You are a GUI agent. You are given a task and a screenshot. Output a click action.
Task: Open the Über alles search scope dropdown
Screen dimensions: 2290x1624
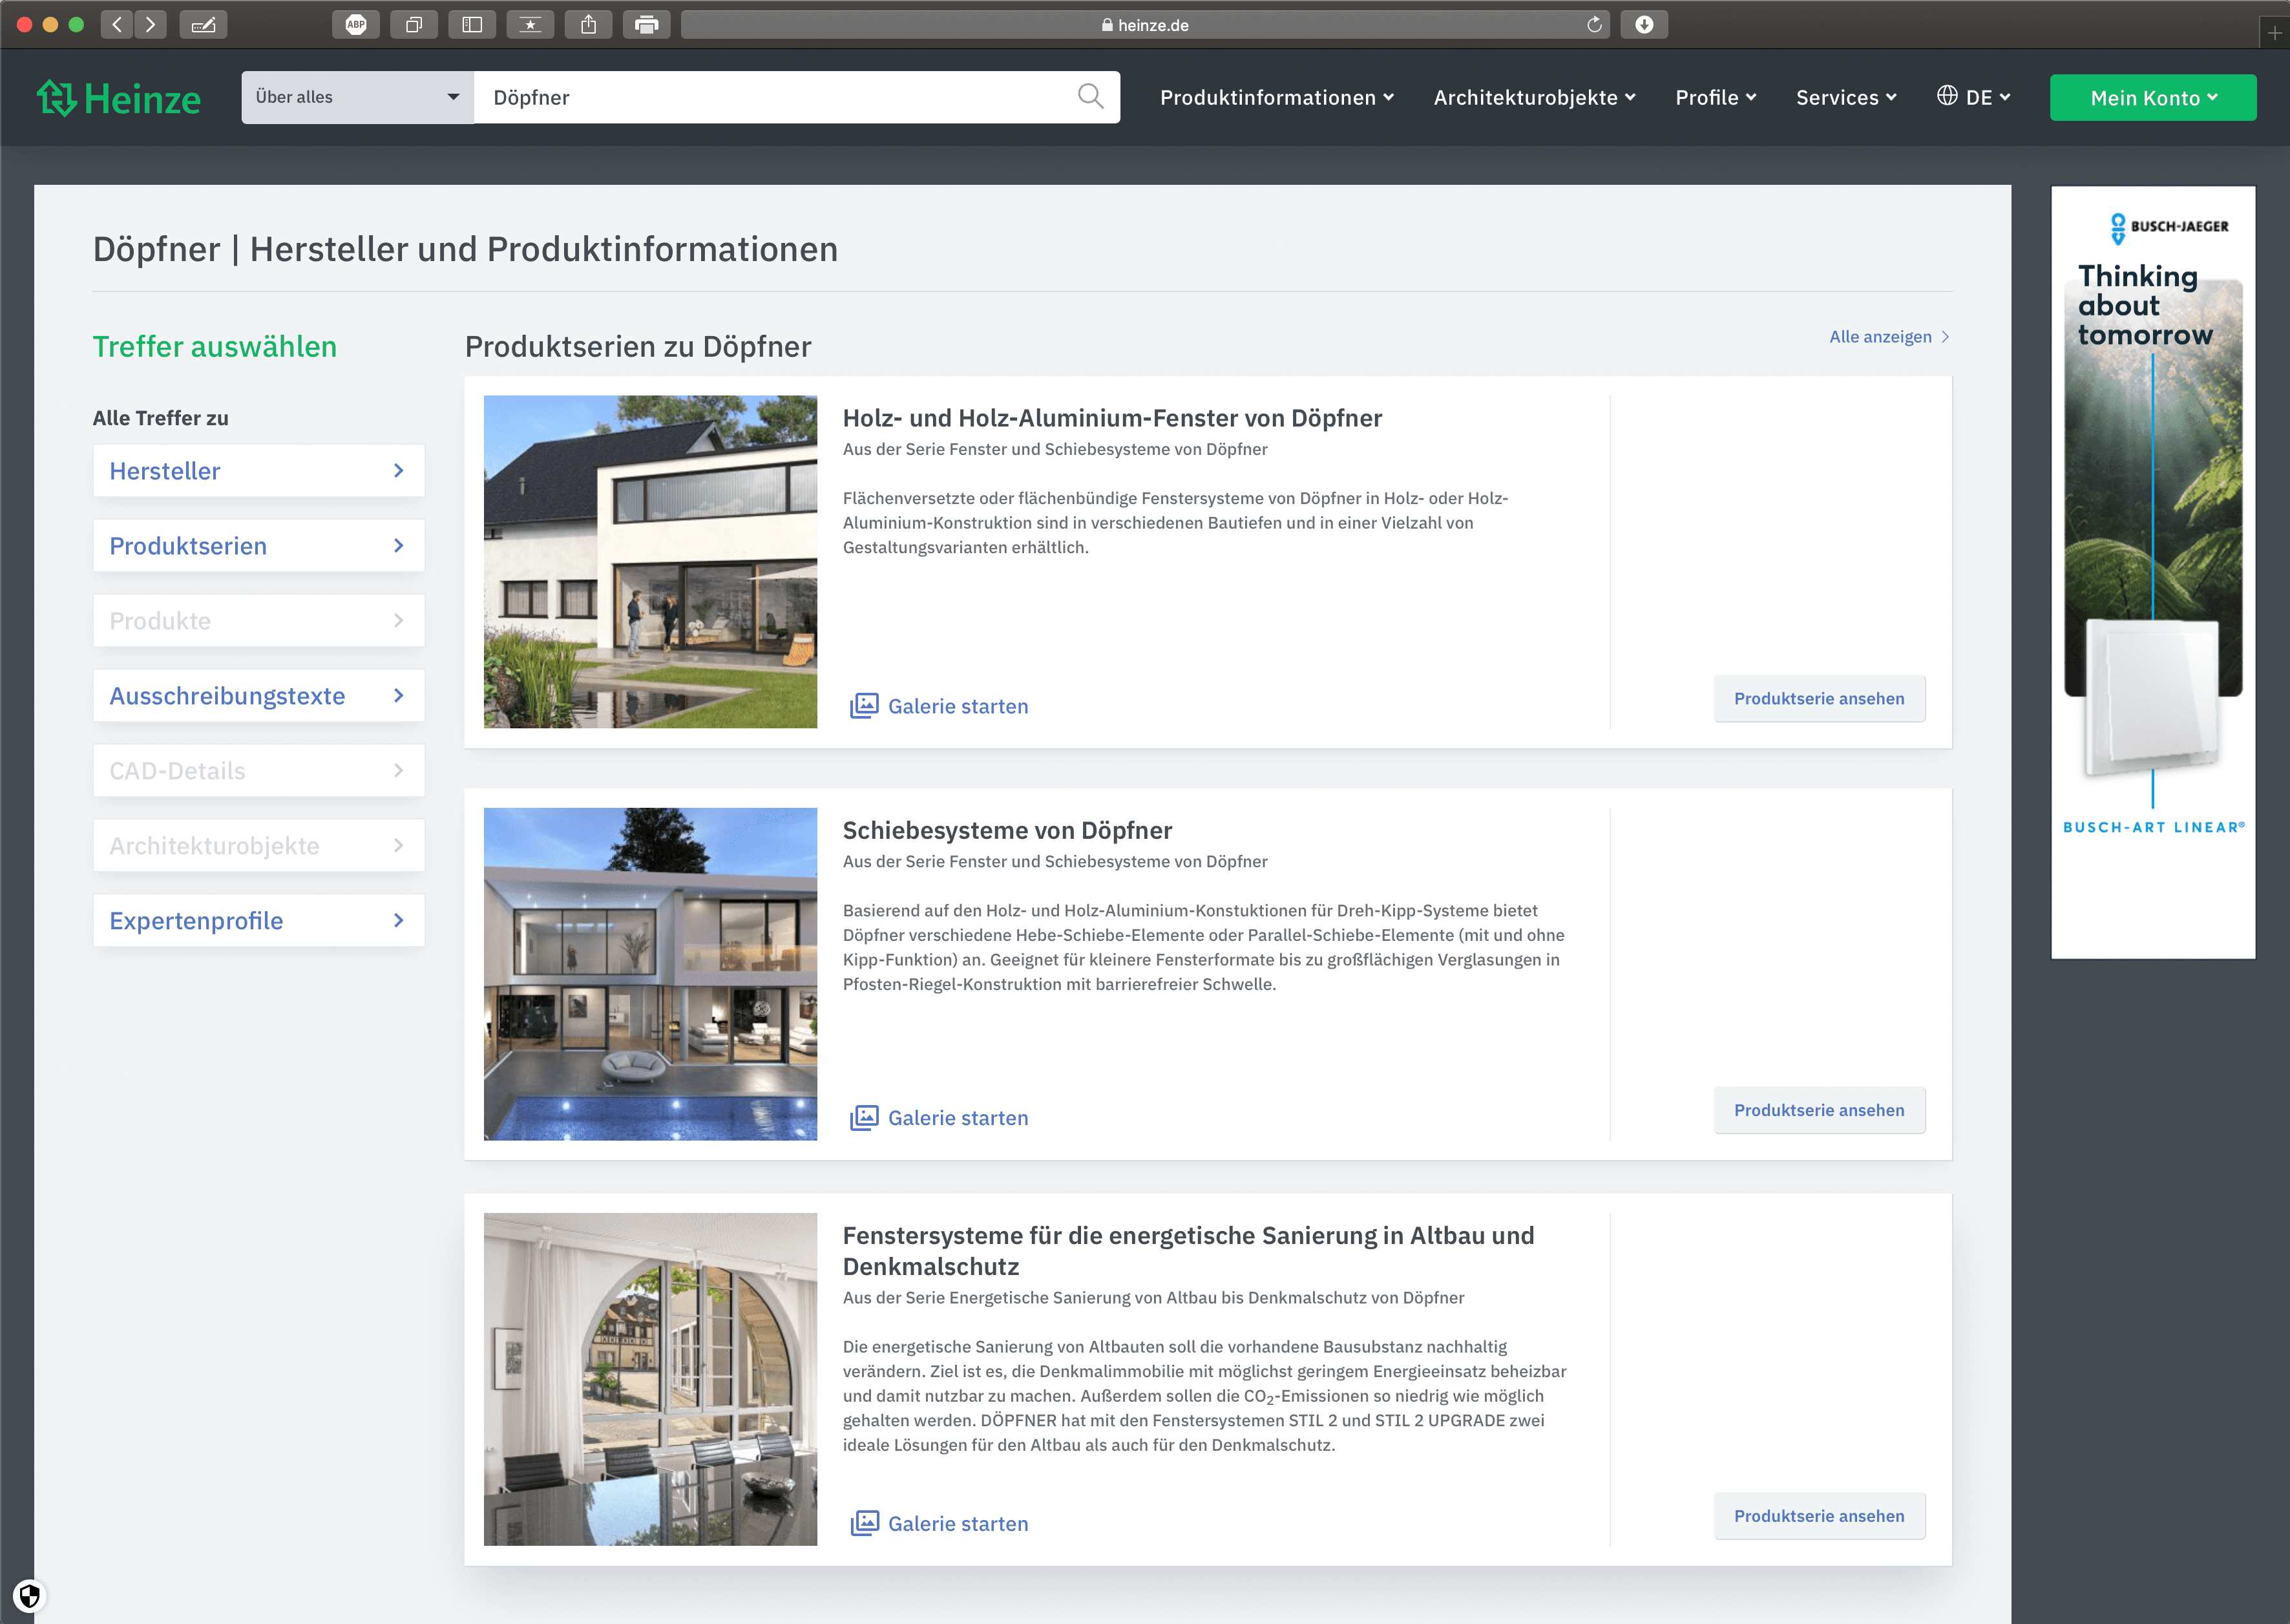click(357, 97)
